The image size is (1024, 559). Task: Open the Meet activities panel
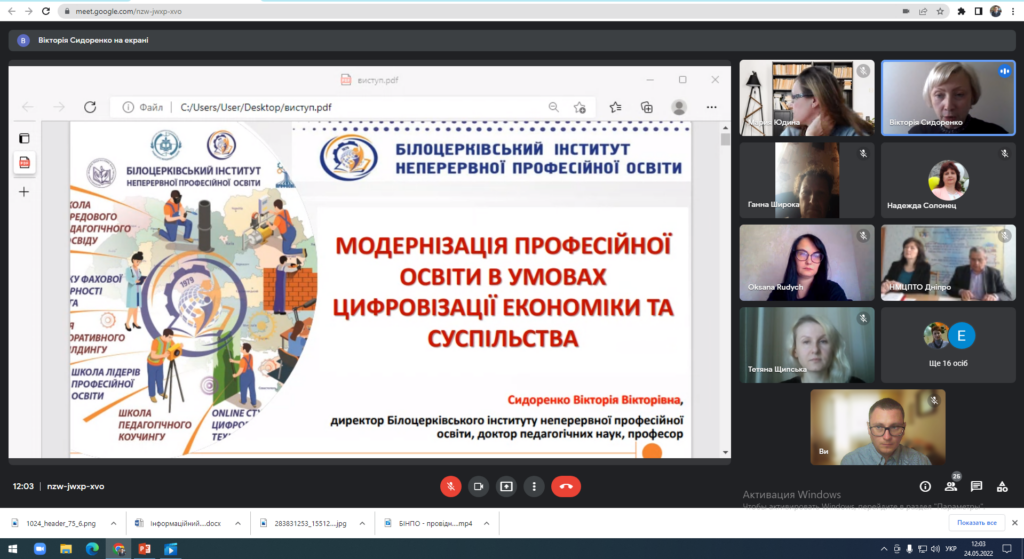coord(1003,486)
